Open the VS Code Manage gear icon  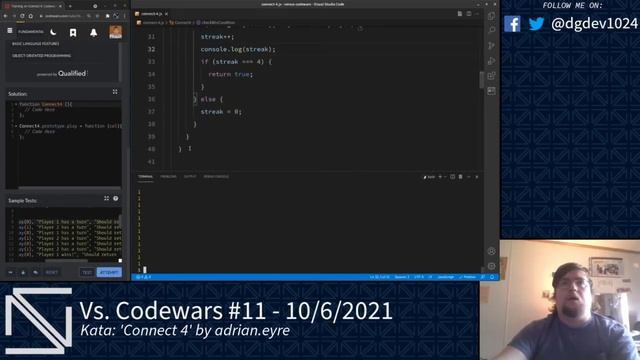point(491,266)
